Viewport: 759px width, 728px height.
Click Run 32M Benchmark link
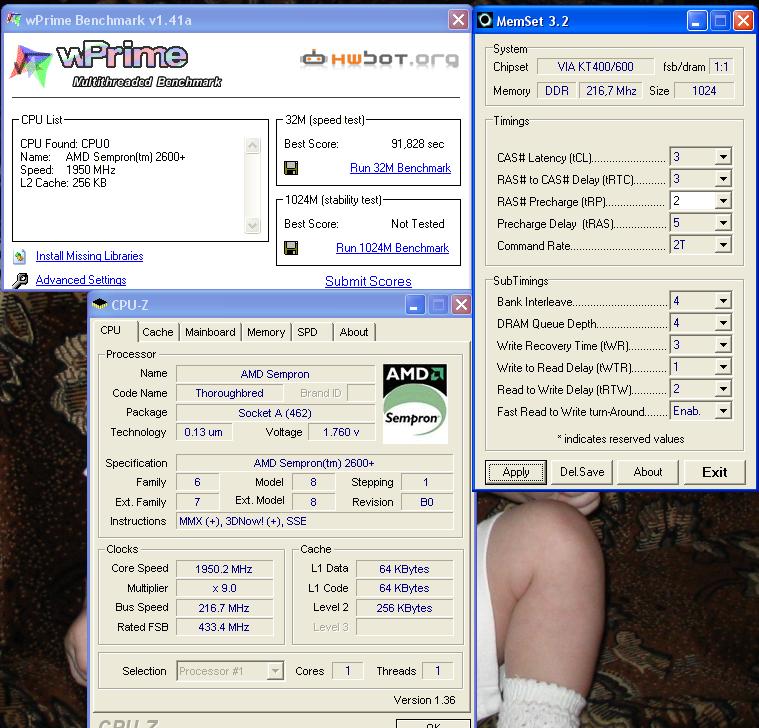pyautogui.click(x=400, y=168)
